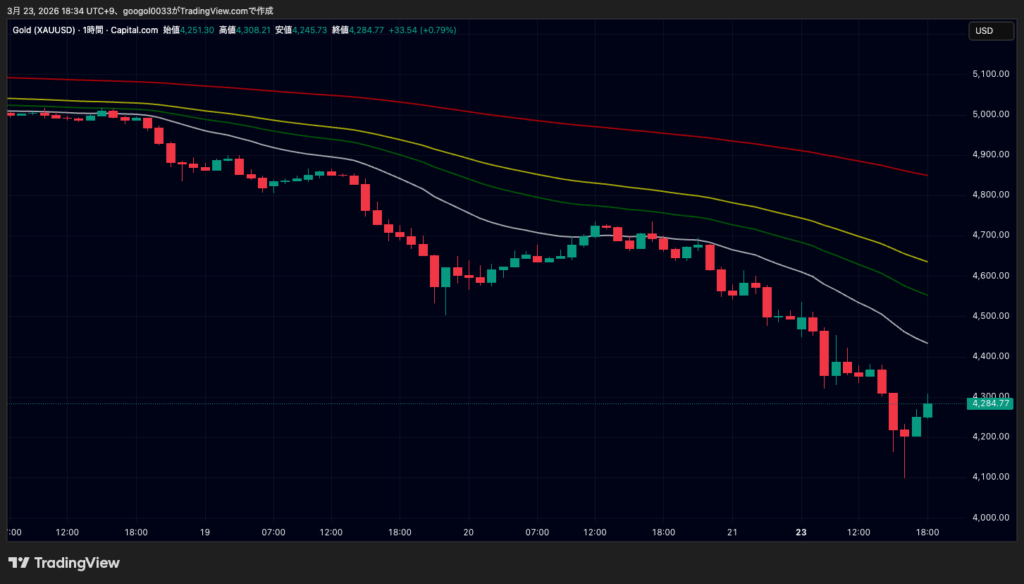Click the 5,100.00 level on the price scale
Screen dimensions: 1024x584
(990, 72)
